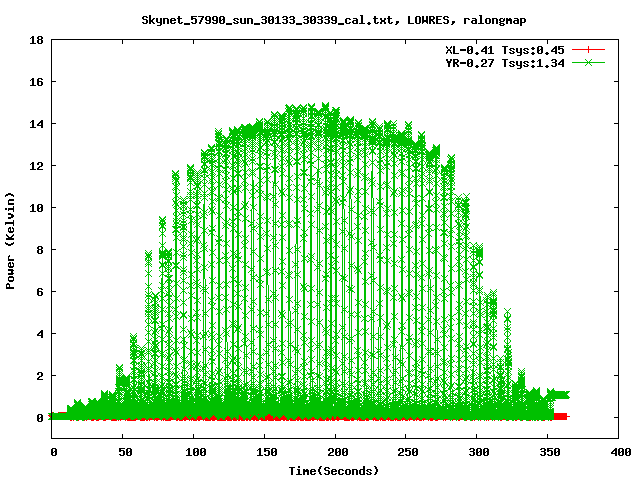Image resolution: width=640 pixels, height=480 pixels.
Task: Click the Power (Kelvin) axis label
Action: point(10,241)
